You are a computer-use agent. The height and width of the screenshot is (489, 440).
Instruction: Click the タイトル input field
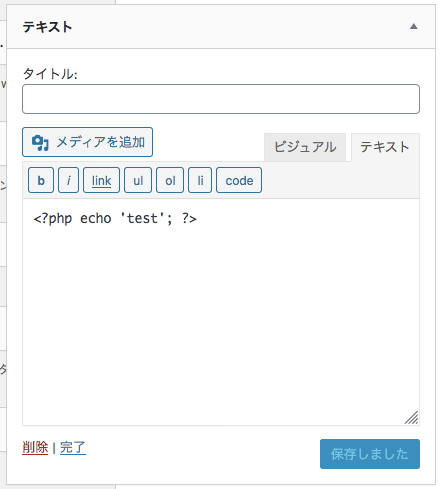[221, 99]
